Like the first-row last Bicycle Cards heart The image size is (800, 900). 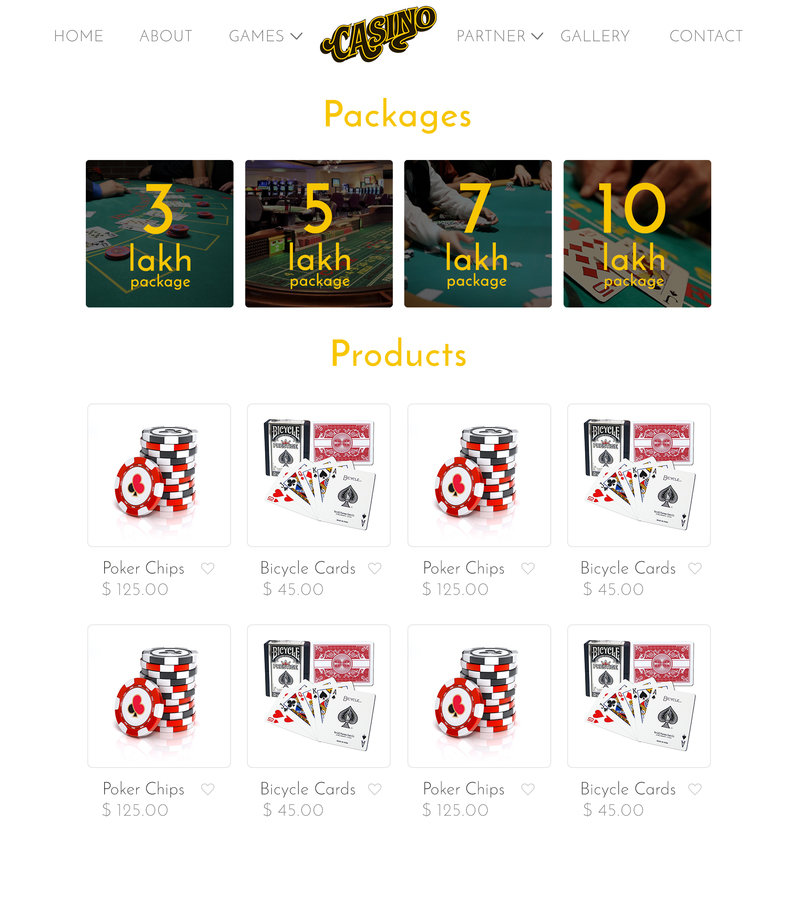click(x=695, y=568)
